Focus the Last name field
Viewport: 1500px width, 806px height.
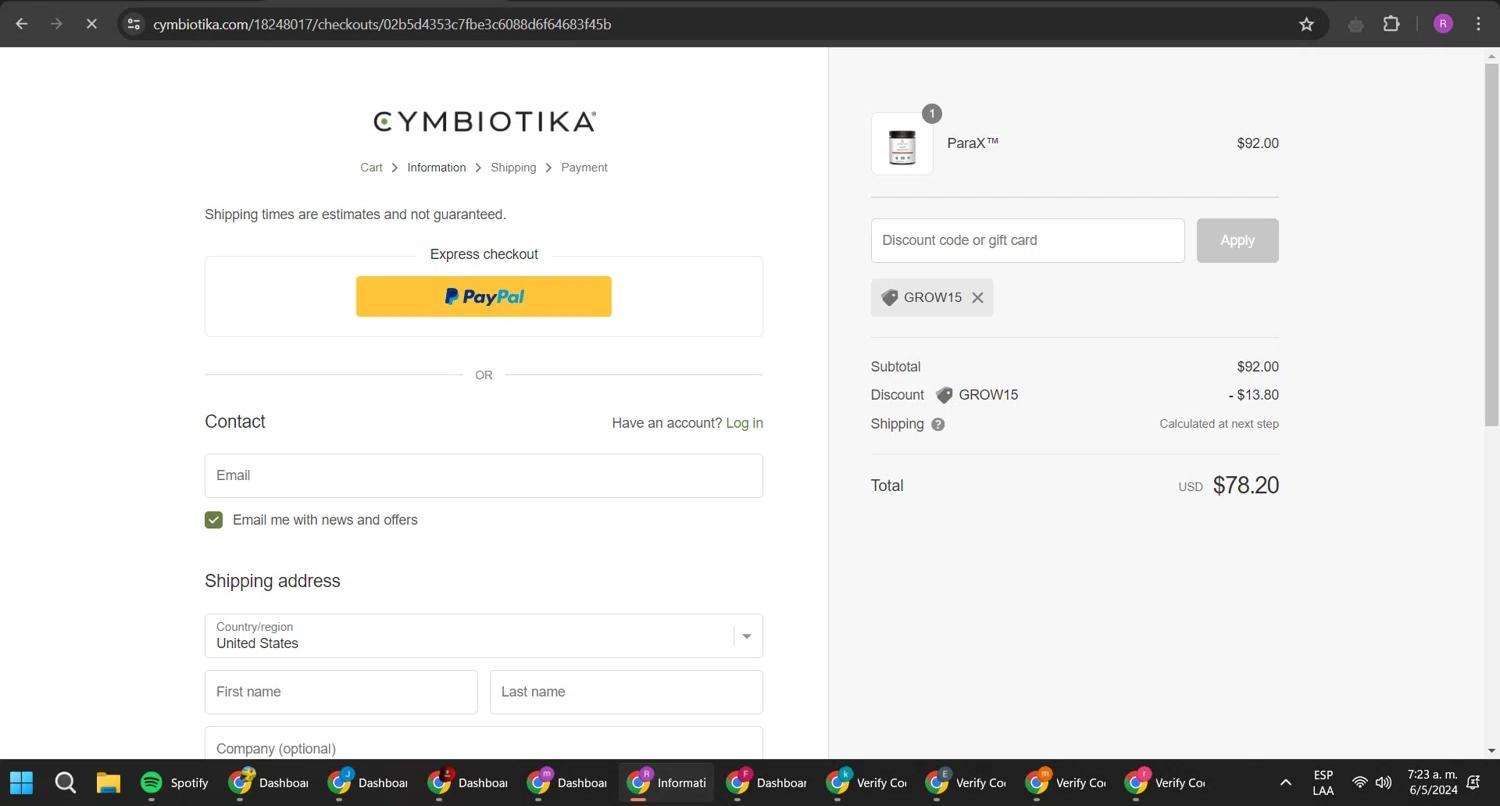tap(626, 692)
